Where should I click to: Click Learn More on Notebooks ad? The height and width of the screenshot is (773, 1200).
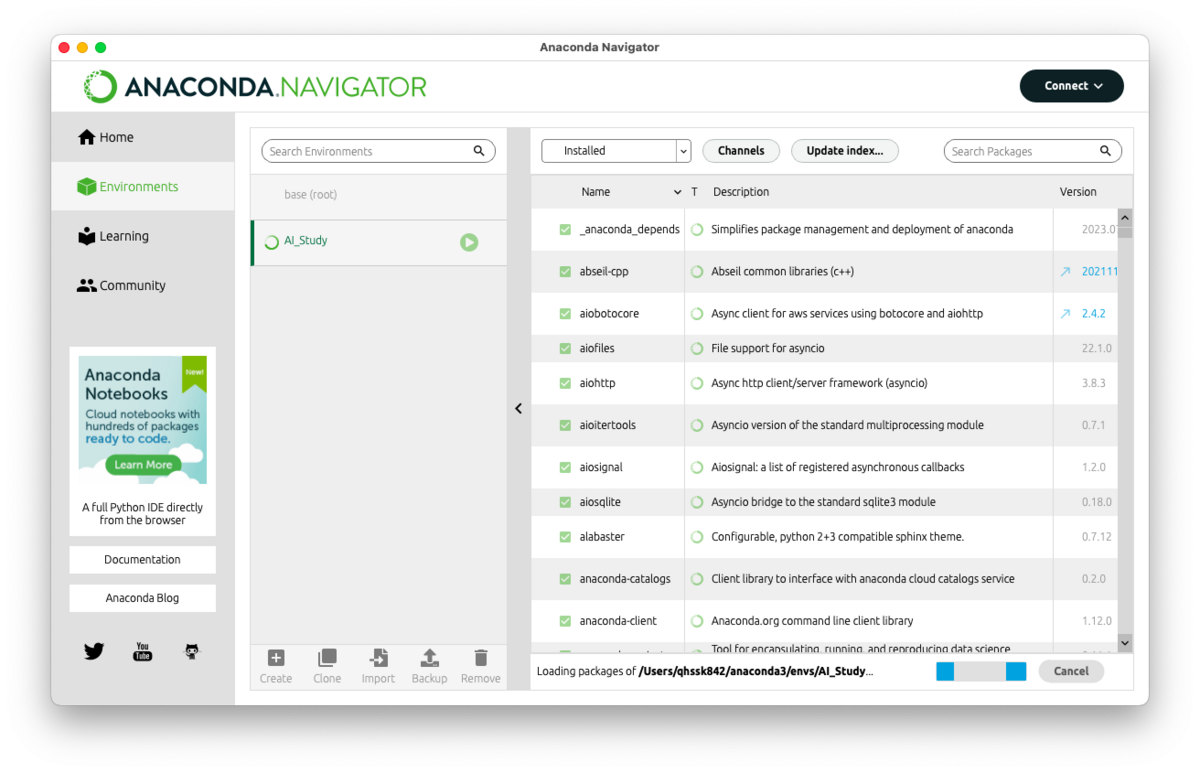pyautogui.click(x=143, y=465)
